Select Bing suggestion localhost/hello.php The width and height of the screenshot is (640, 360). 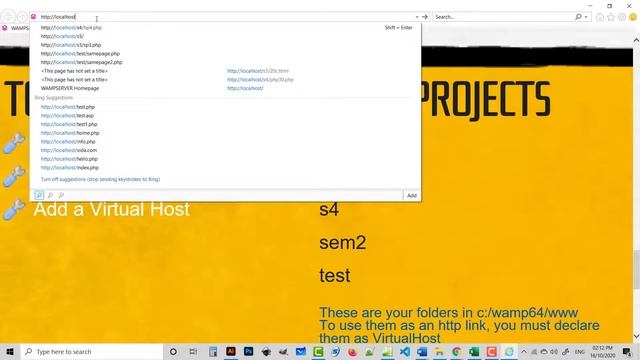point(69,159)
